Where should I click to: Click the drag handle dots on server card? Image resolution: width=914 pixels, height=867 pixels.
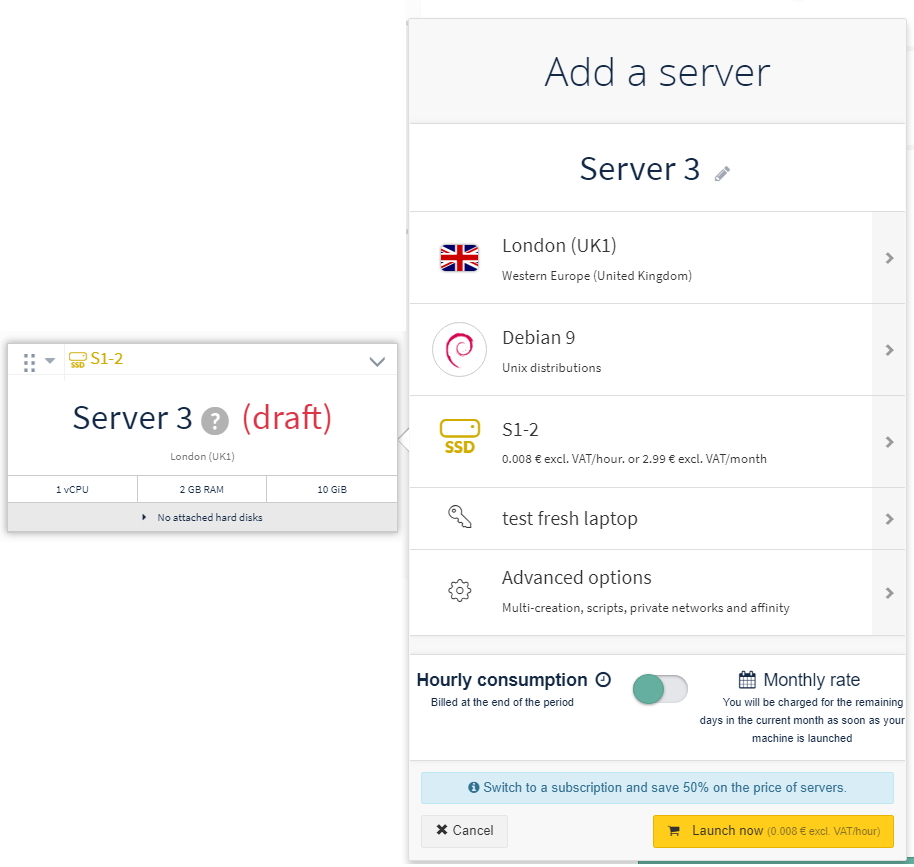pyautogui.click(x=29, y=361)
